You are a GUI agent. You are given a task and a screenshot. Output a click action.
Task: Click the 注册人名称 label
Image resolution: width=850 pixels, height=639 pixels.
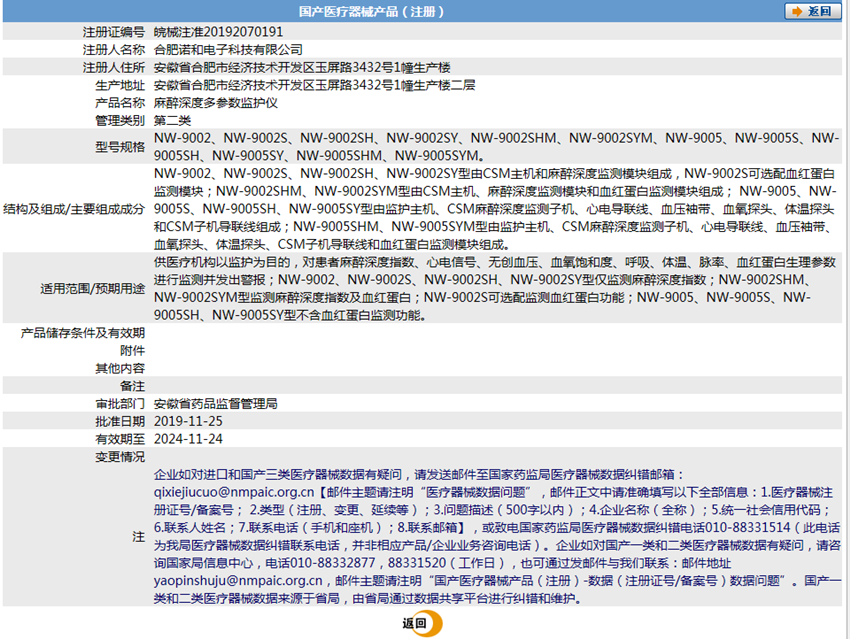(114, 50)
